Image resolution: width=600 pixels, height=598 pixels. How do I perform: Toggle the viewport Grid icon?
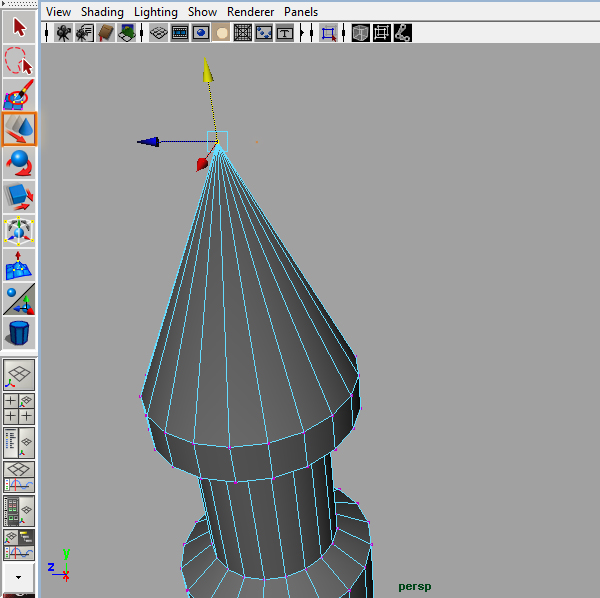pos(158,33)
